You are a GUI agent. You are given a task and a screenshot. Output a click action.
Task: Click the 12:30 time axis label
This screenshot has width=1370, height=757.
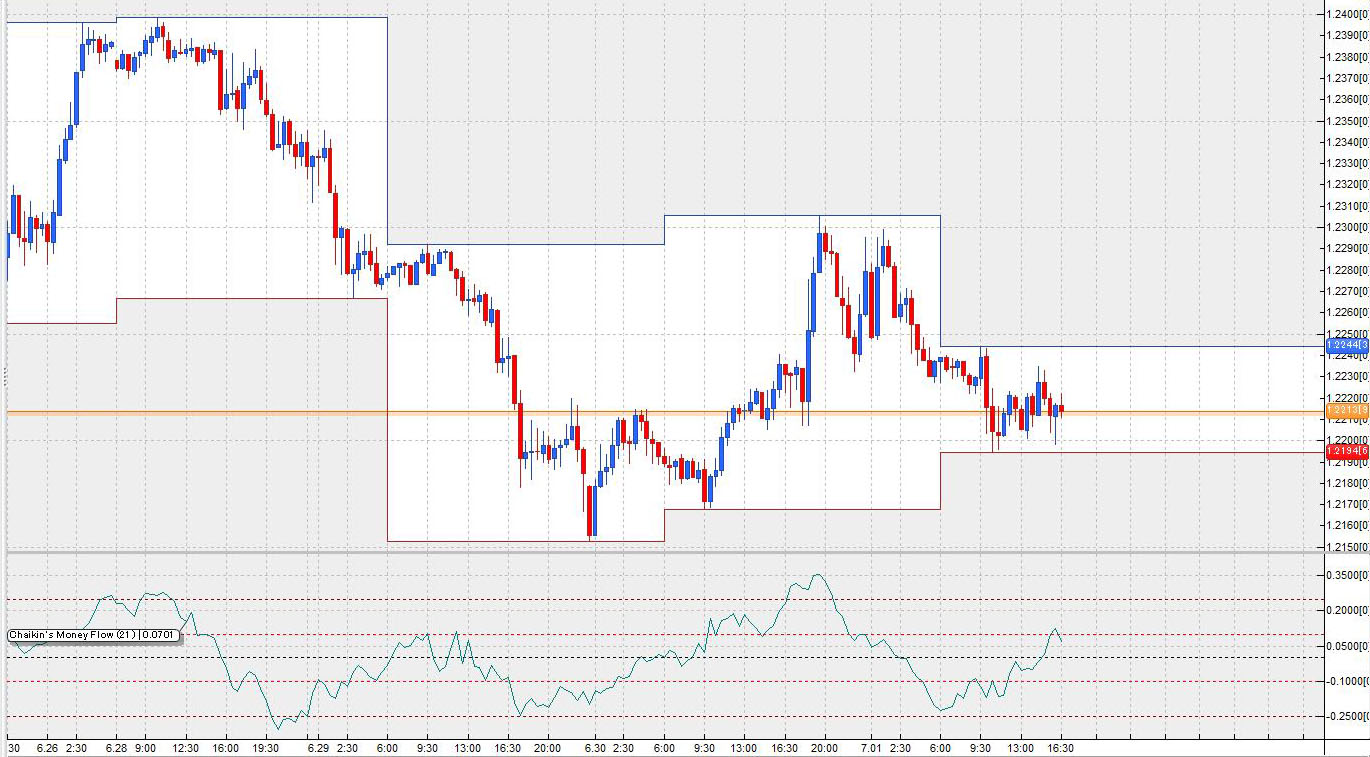[x=186, y=748]
